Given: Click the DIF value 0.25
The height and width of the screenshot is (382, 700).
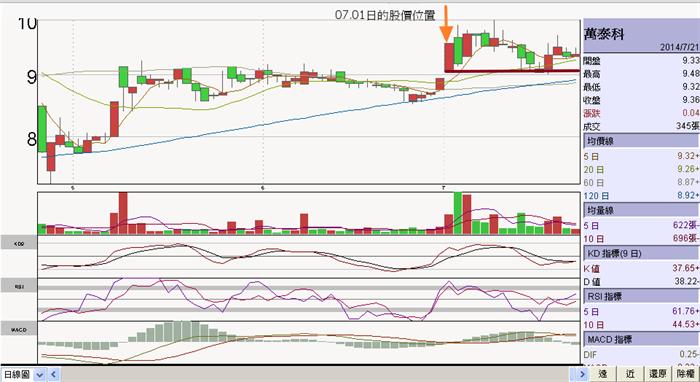Looking at the screenshot, I should tap(690, 355).
